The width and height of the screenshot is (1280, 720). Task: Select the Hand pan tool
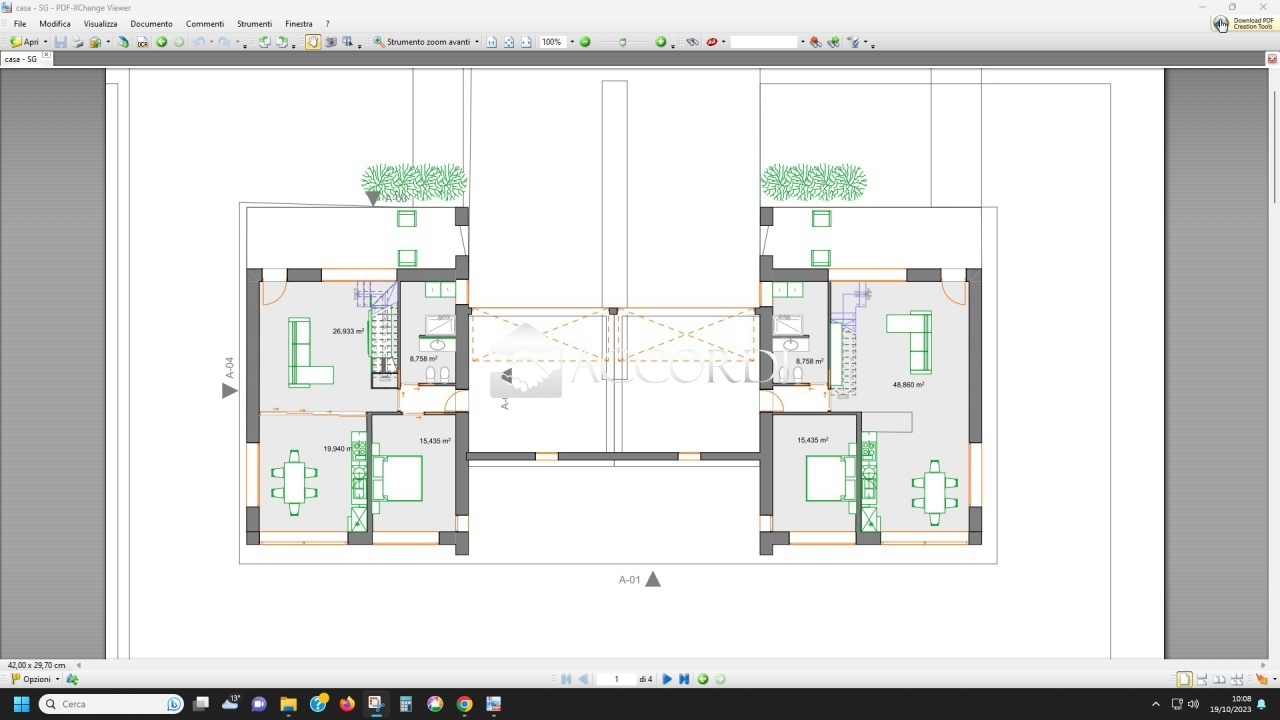(313, 42)
